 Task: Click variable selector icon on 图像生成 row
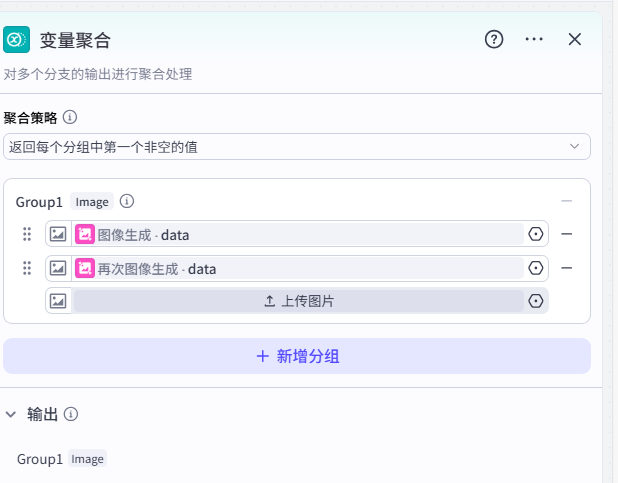[536, 234]
